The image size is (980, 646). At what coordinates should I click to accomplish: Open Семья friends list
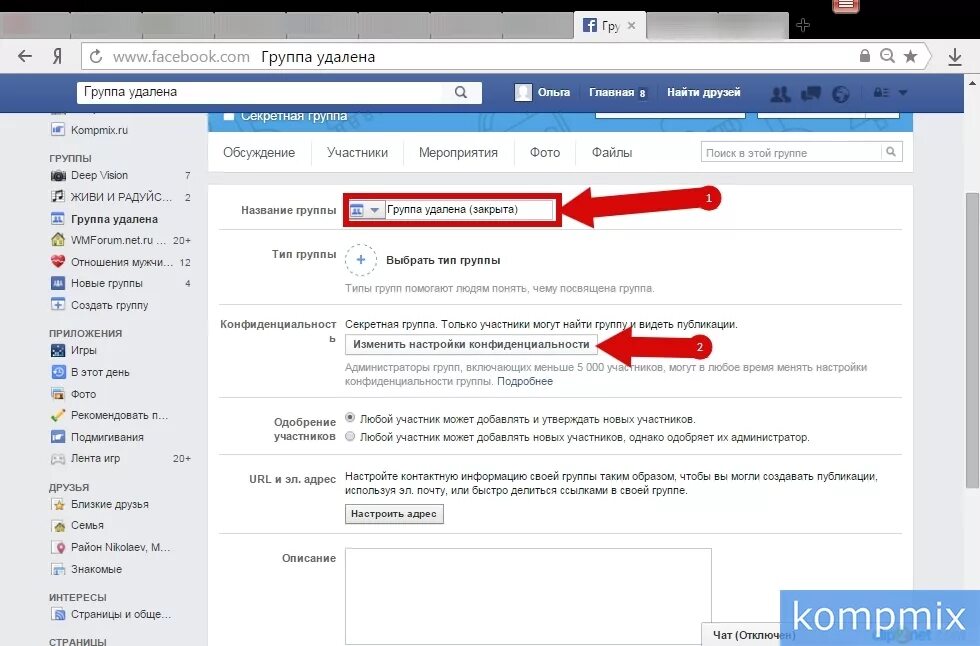88,525
